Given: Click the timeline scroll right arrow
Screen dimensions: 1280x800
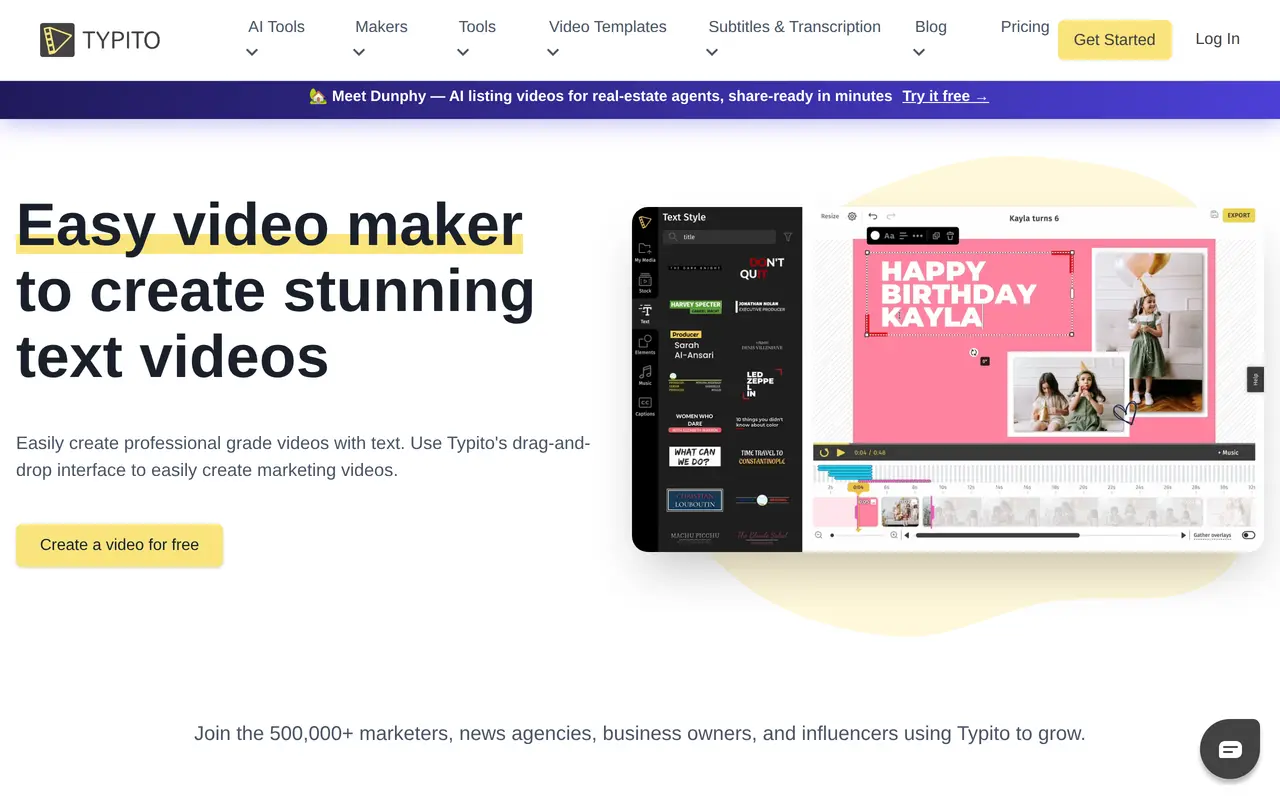Looking at the screenshot, I should (x=1184, y=535).
